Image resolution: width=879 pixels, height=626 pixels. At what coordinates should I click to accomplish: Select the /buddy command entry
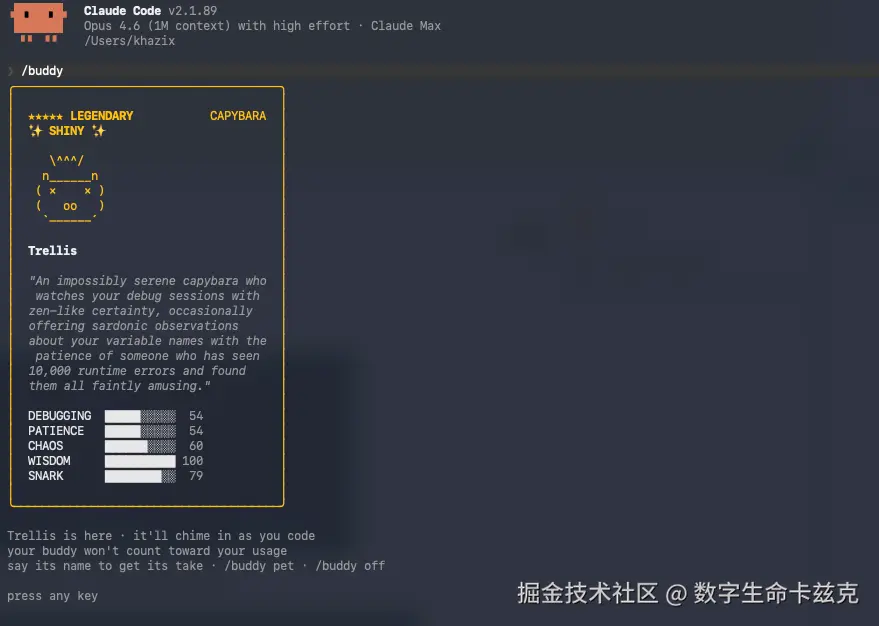42,70
